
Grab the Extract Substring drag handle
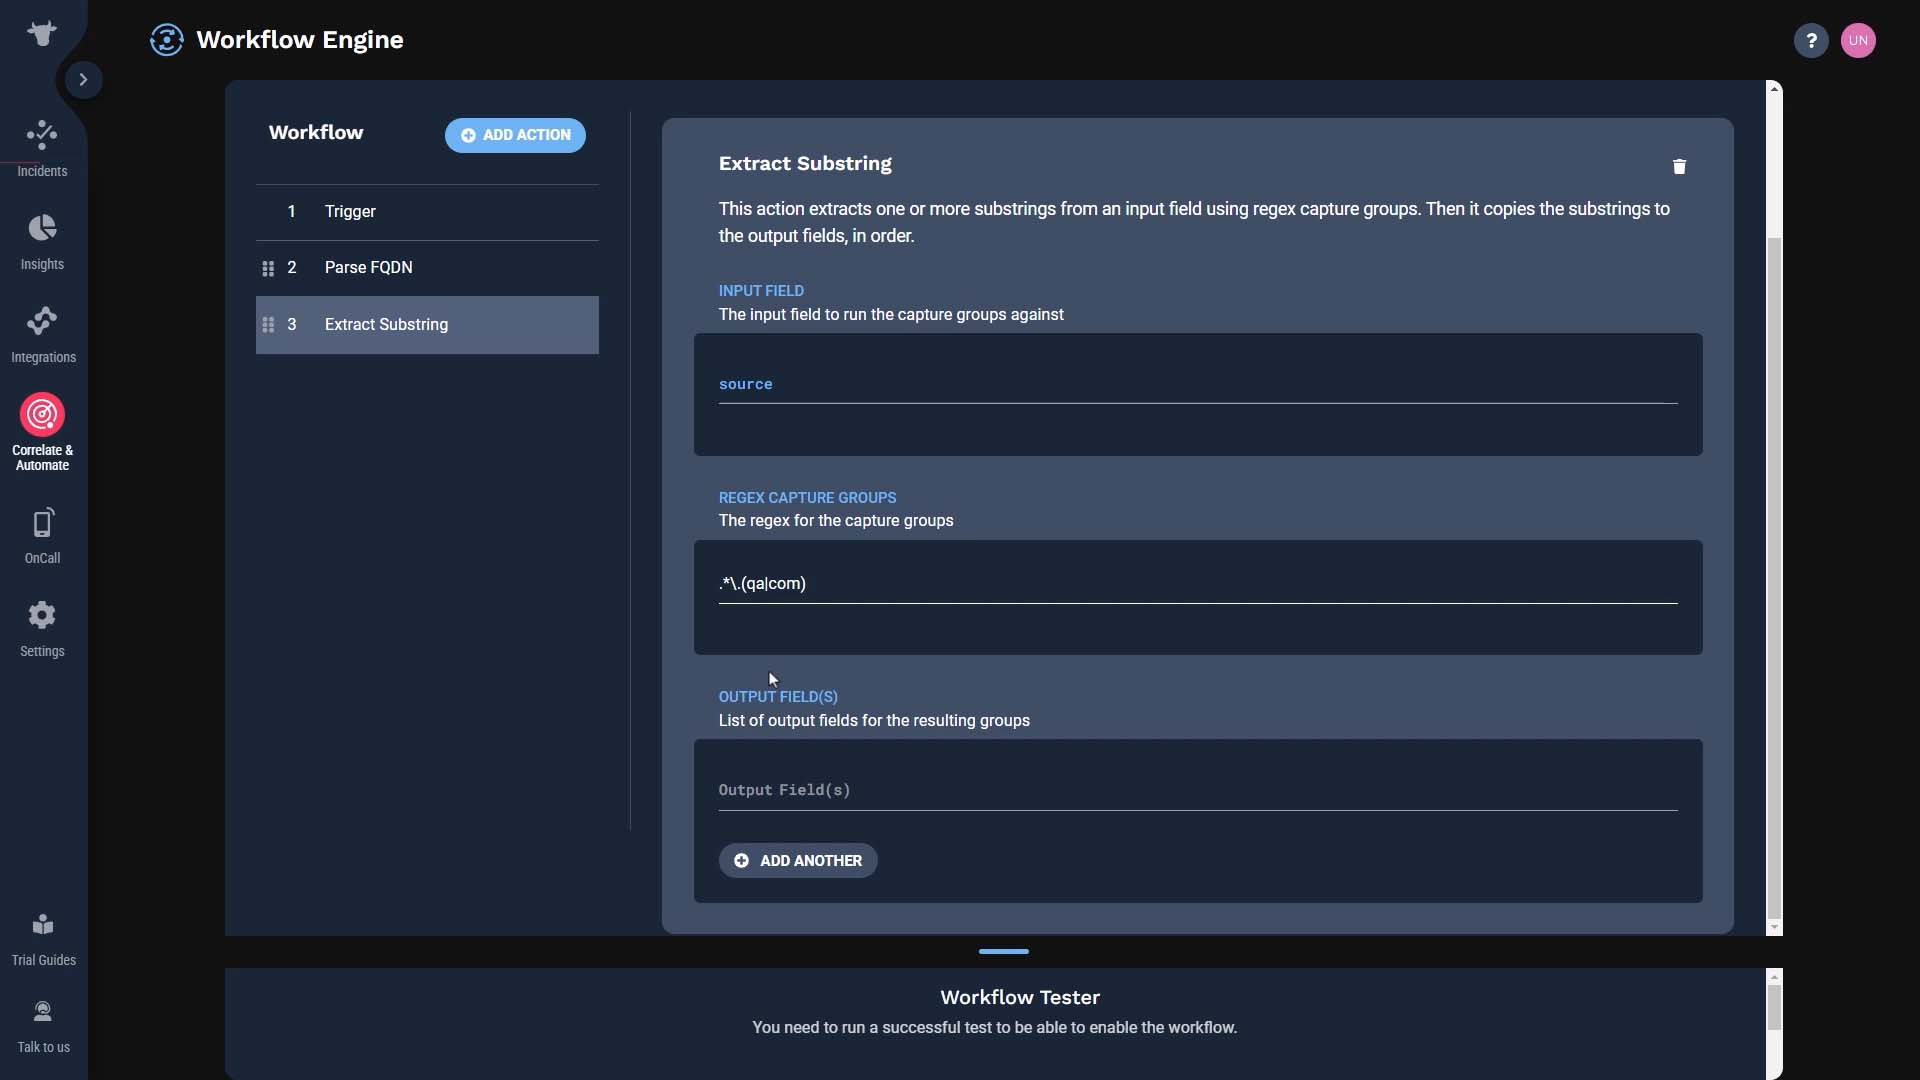click(x=268, y=325)
